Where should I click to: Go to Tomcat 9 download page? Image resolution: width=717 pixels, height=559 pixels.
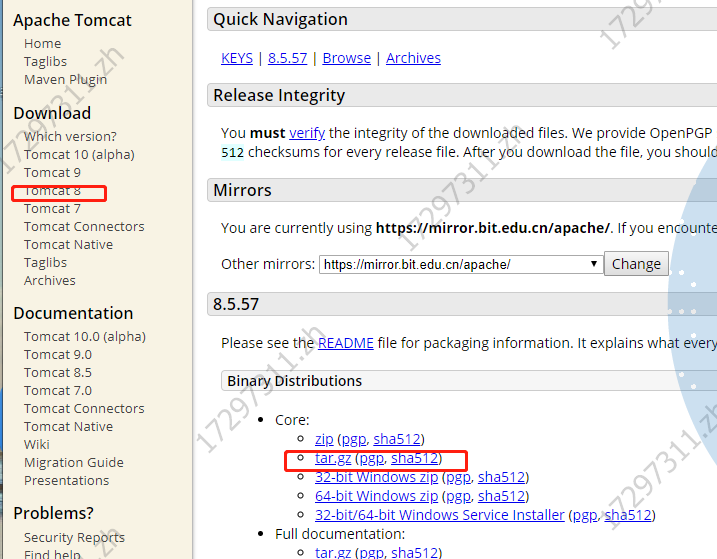click(x=52, y=172)
